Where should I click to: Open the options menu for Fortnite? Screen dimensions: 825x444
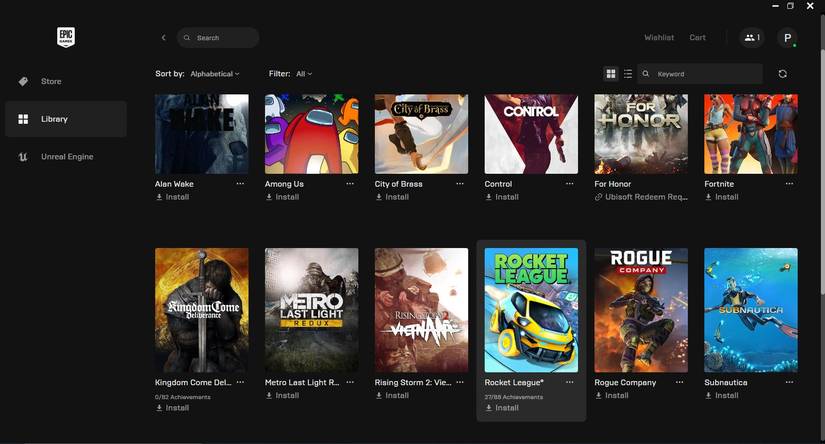click(789, 184)
